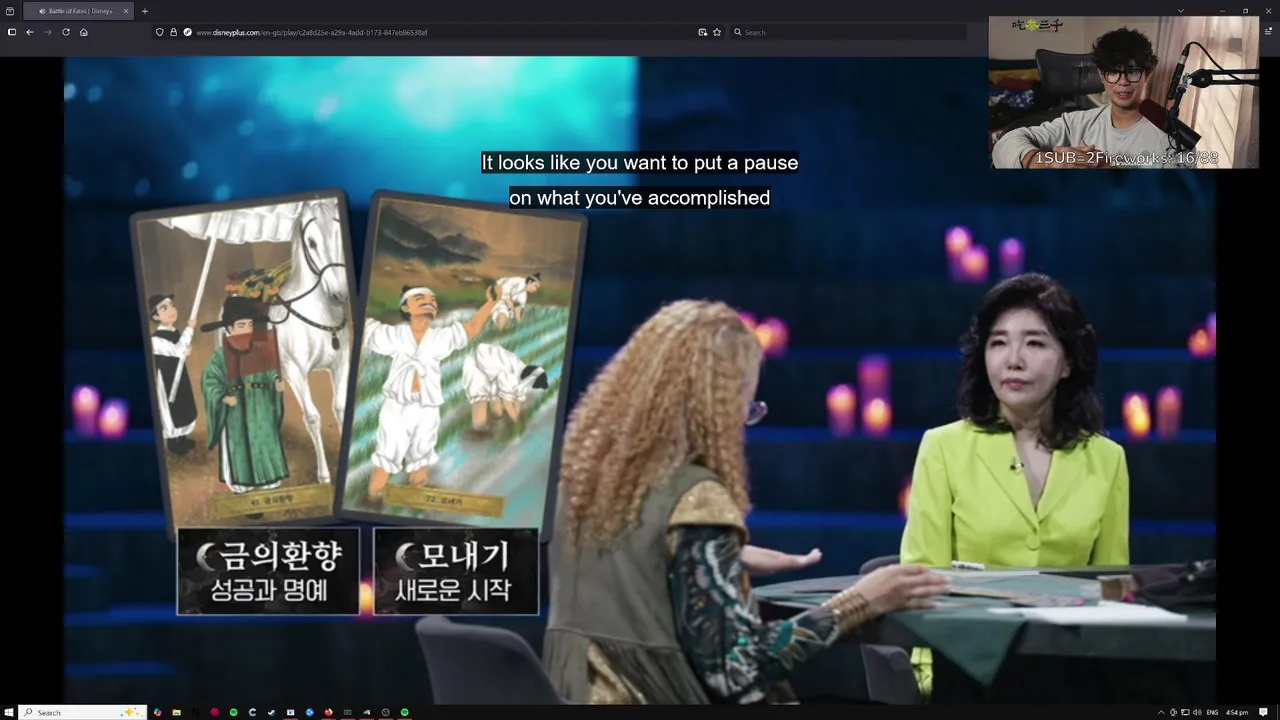Click the Windows taskbar Search box
This screenshot has width=1280, height=720.
coord(83,712)
